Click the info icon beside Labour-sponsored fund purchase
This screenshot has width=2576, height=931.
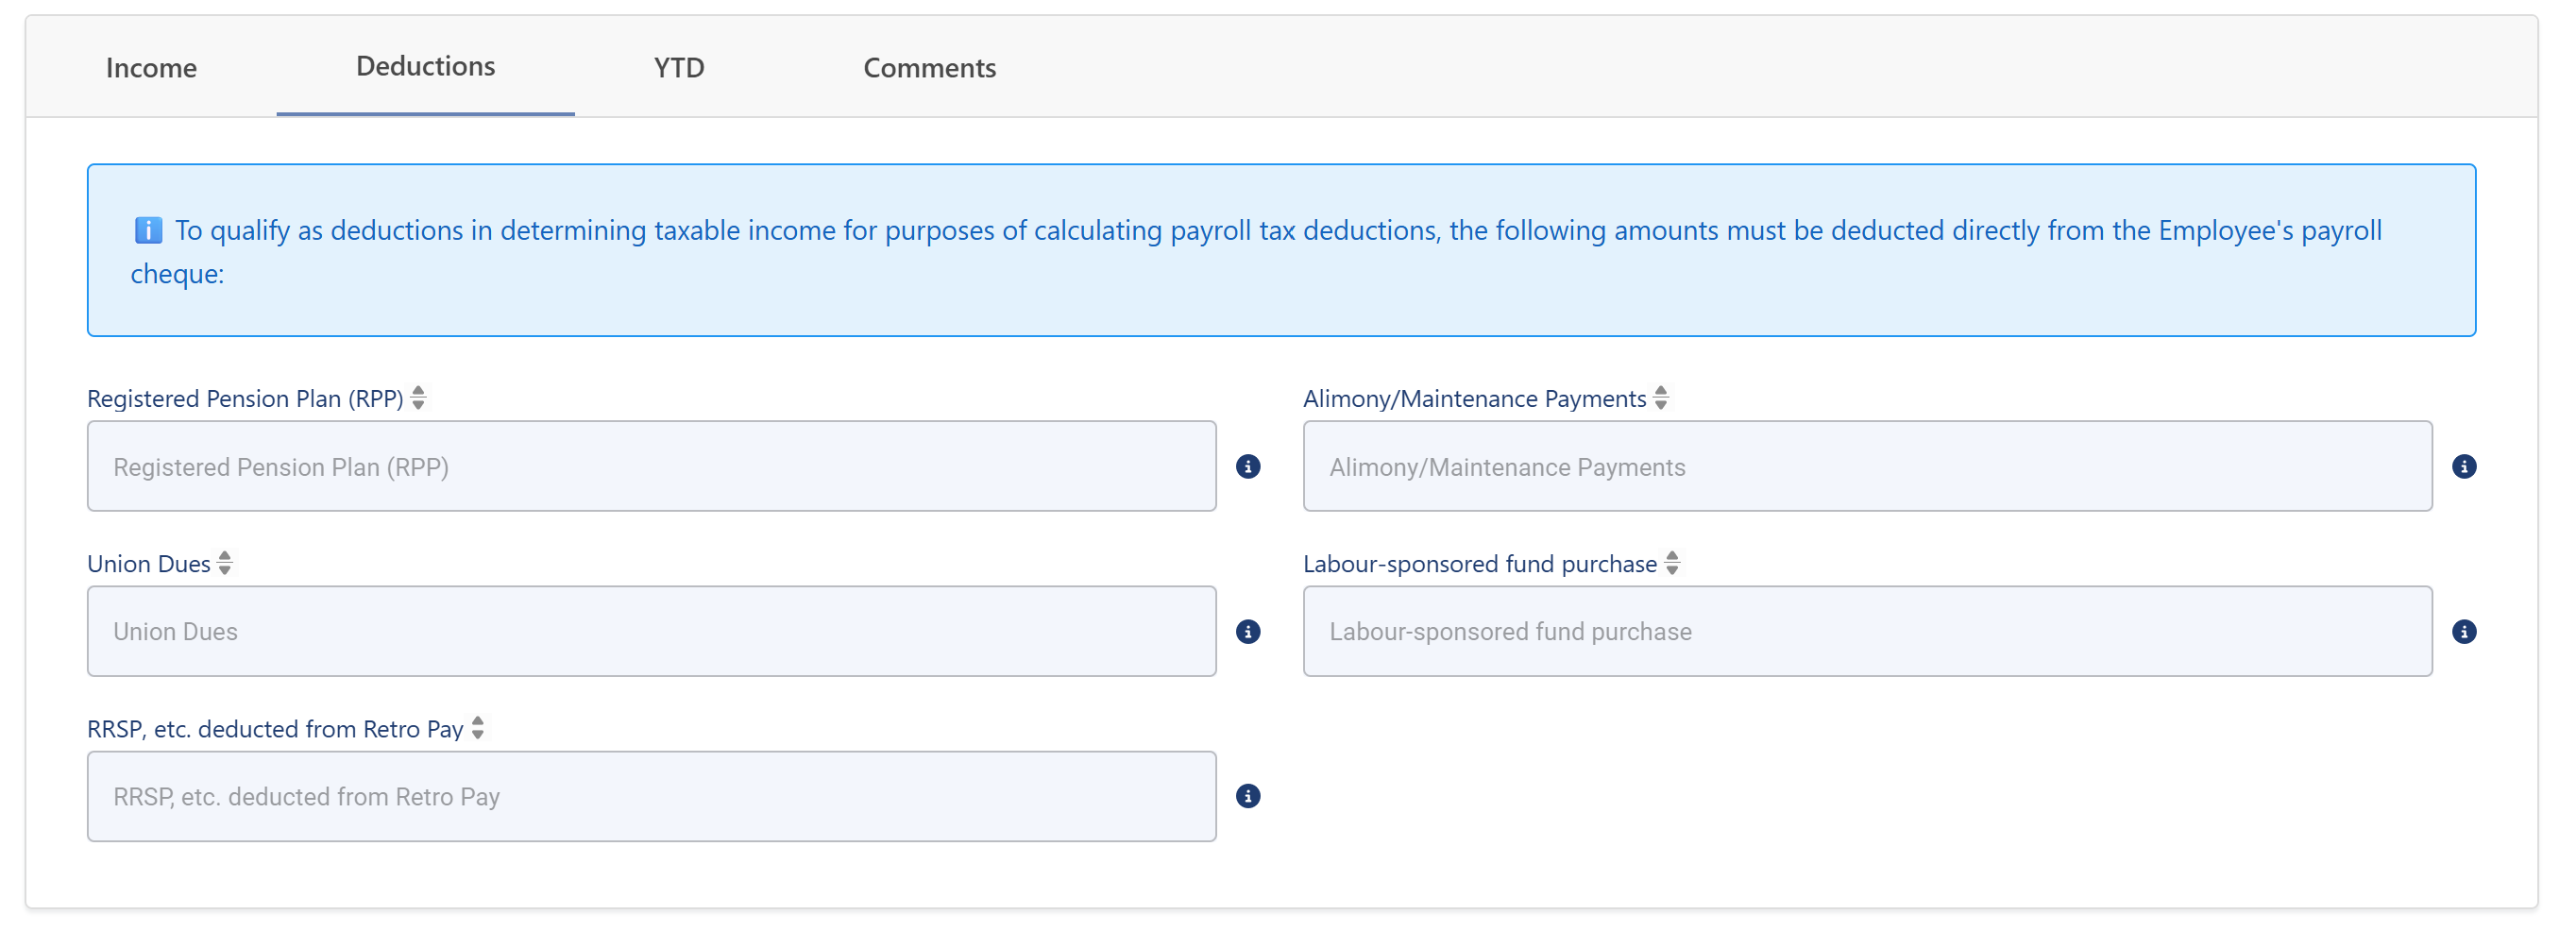point(2464,632)
